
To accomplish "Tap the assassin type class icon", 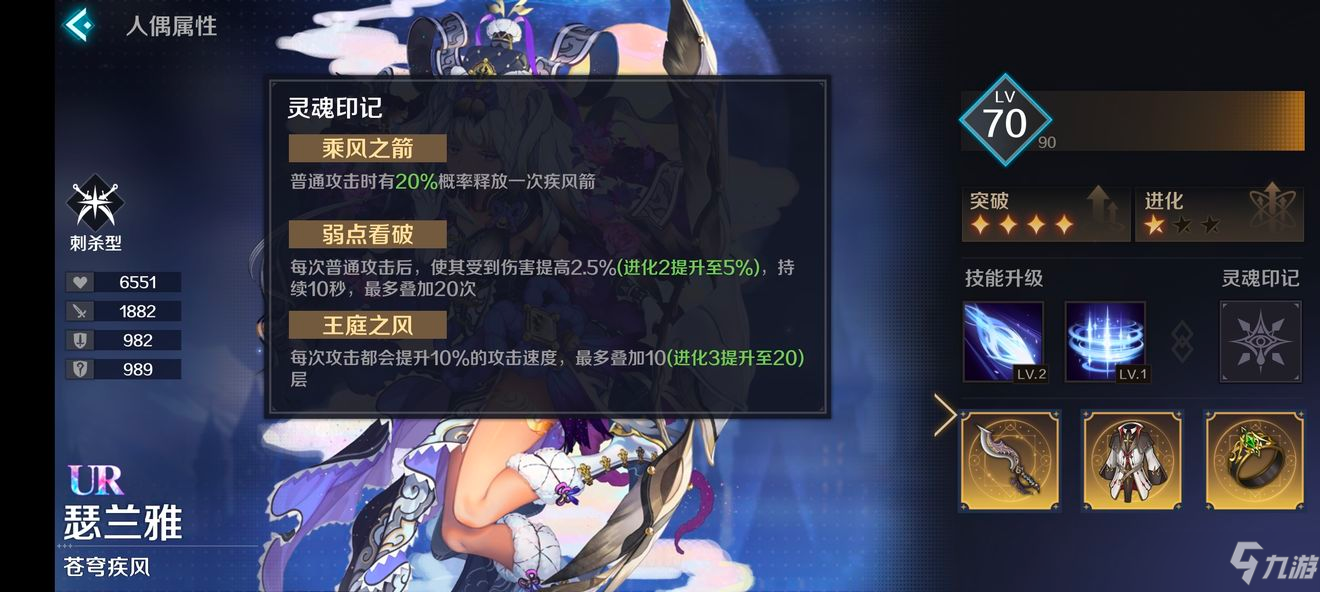I will pos(95,204).
